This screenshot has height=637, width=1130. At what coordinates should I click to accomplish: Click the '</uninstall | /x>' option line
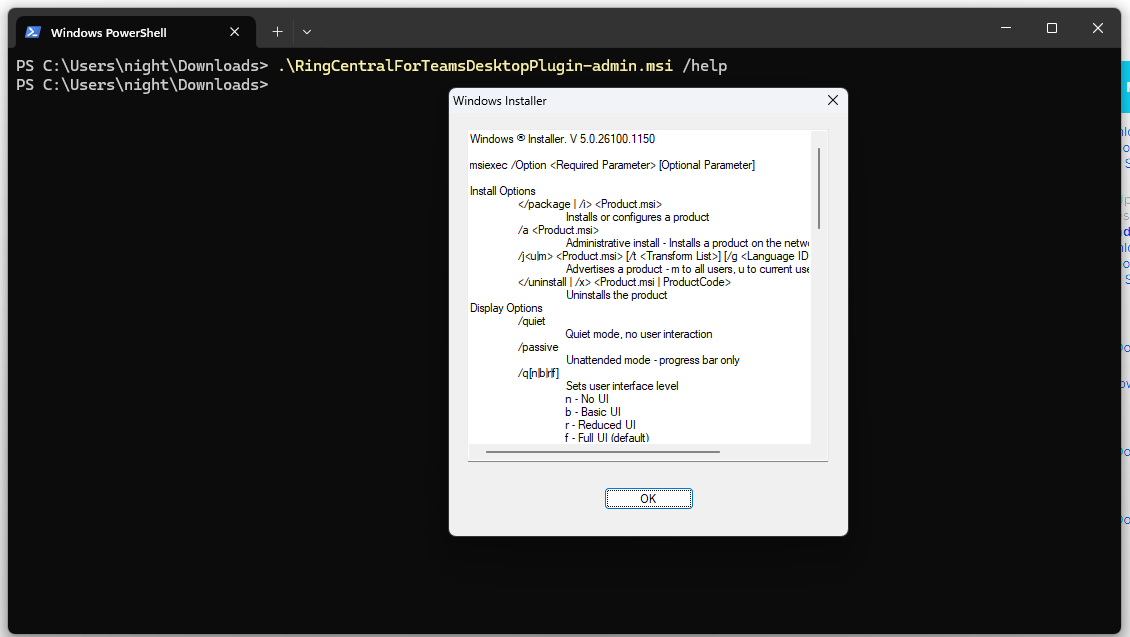624,282
